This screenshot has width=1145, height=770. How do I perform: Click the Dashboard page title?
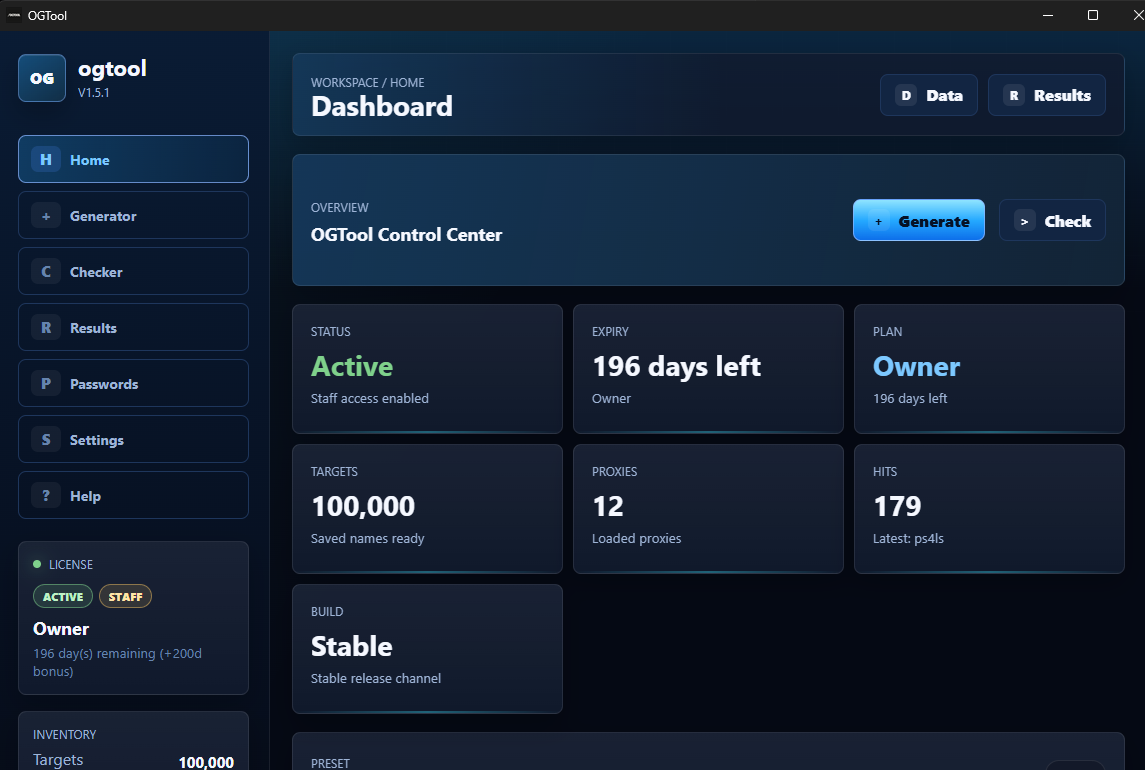pyautogui.click(x=382, y=107)
